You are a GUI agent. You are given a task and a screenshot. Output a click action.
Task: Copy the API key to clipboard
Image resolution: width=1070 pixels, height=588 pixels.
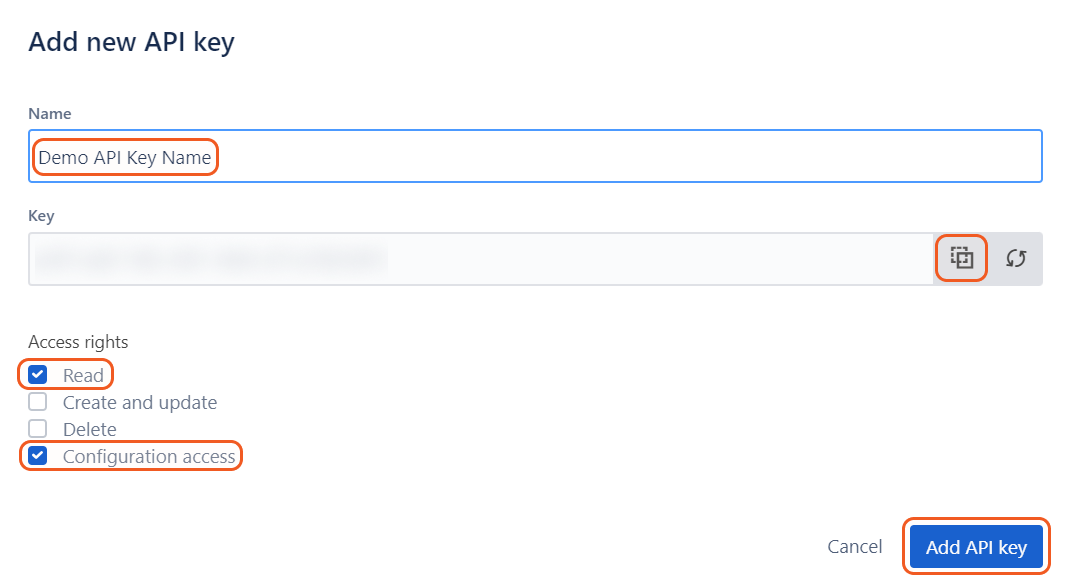click(x=961, y=258)
